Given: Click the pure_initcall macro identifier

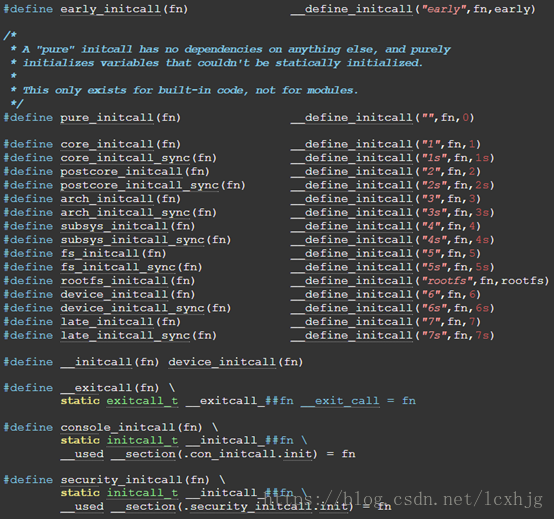Looking at the screenshot, I should click(107, 117).
